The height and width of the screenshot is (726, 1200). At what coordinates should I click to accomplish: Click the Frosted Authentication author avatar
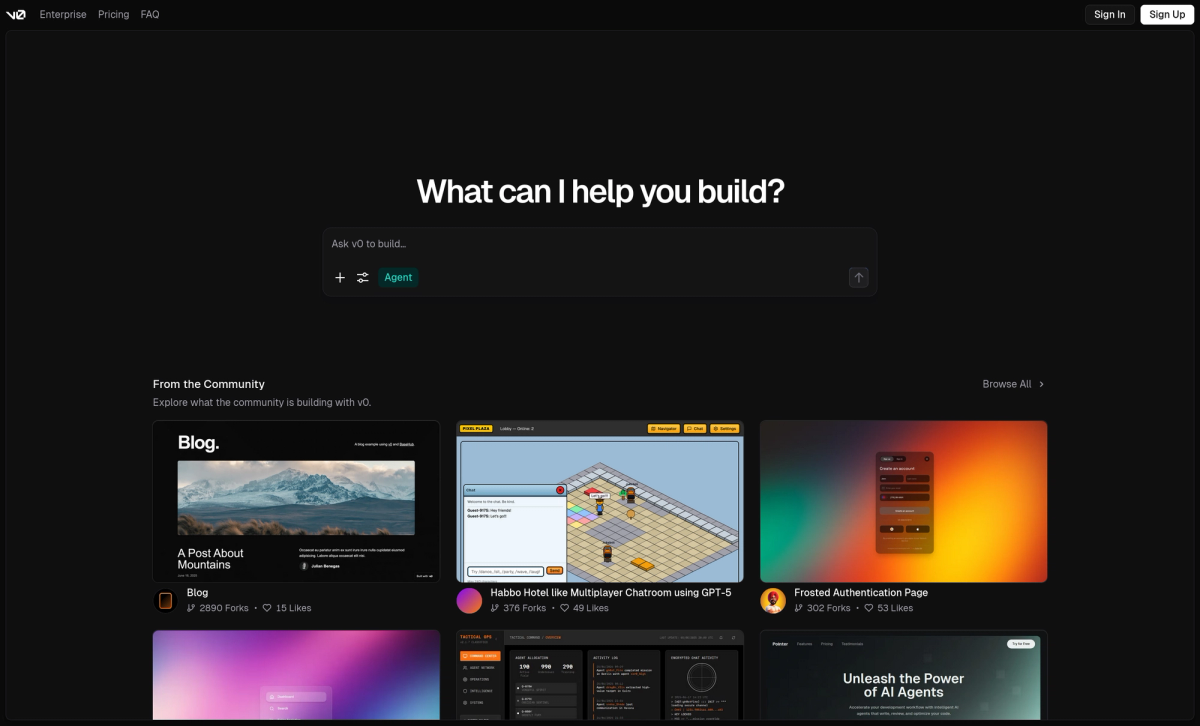click(x=773, y=600)
